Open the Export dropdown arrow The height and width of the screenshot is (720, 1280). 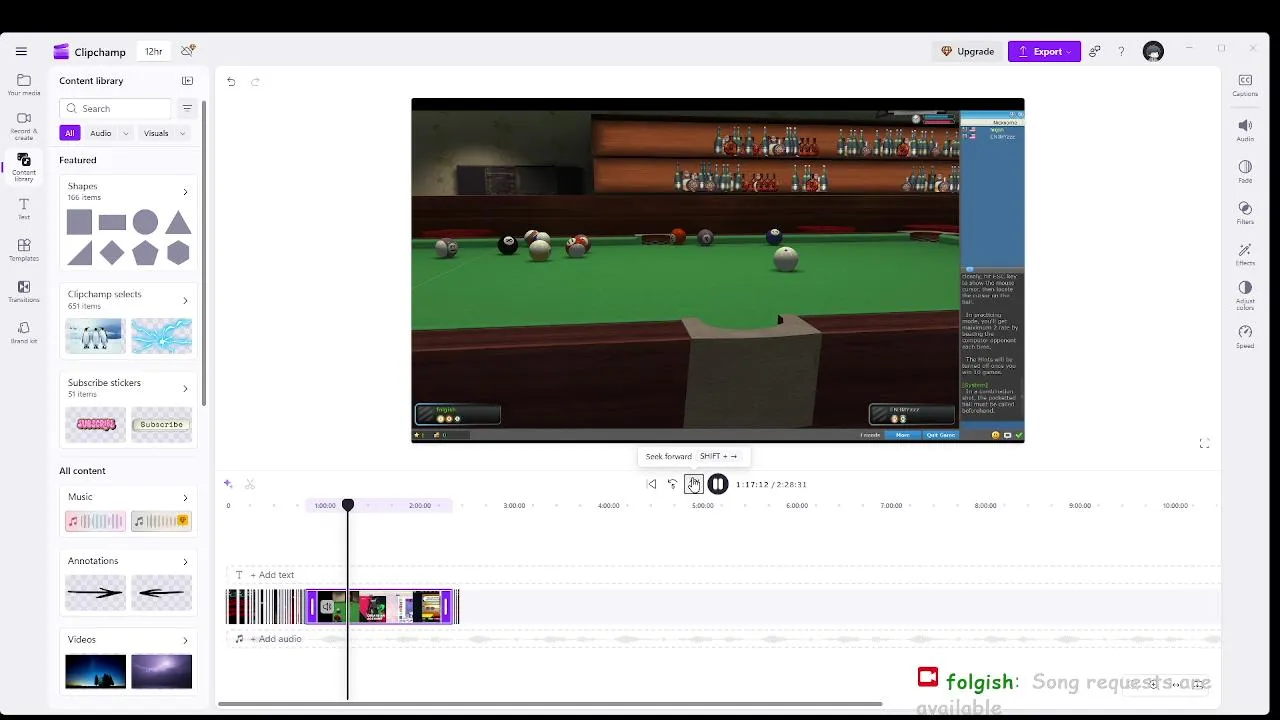(x=1069, y=51)
